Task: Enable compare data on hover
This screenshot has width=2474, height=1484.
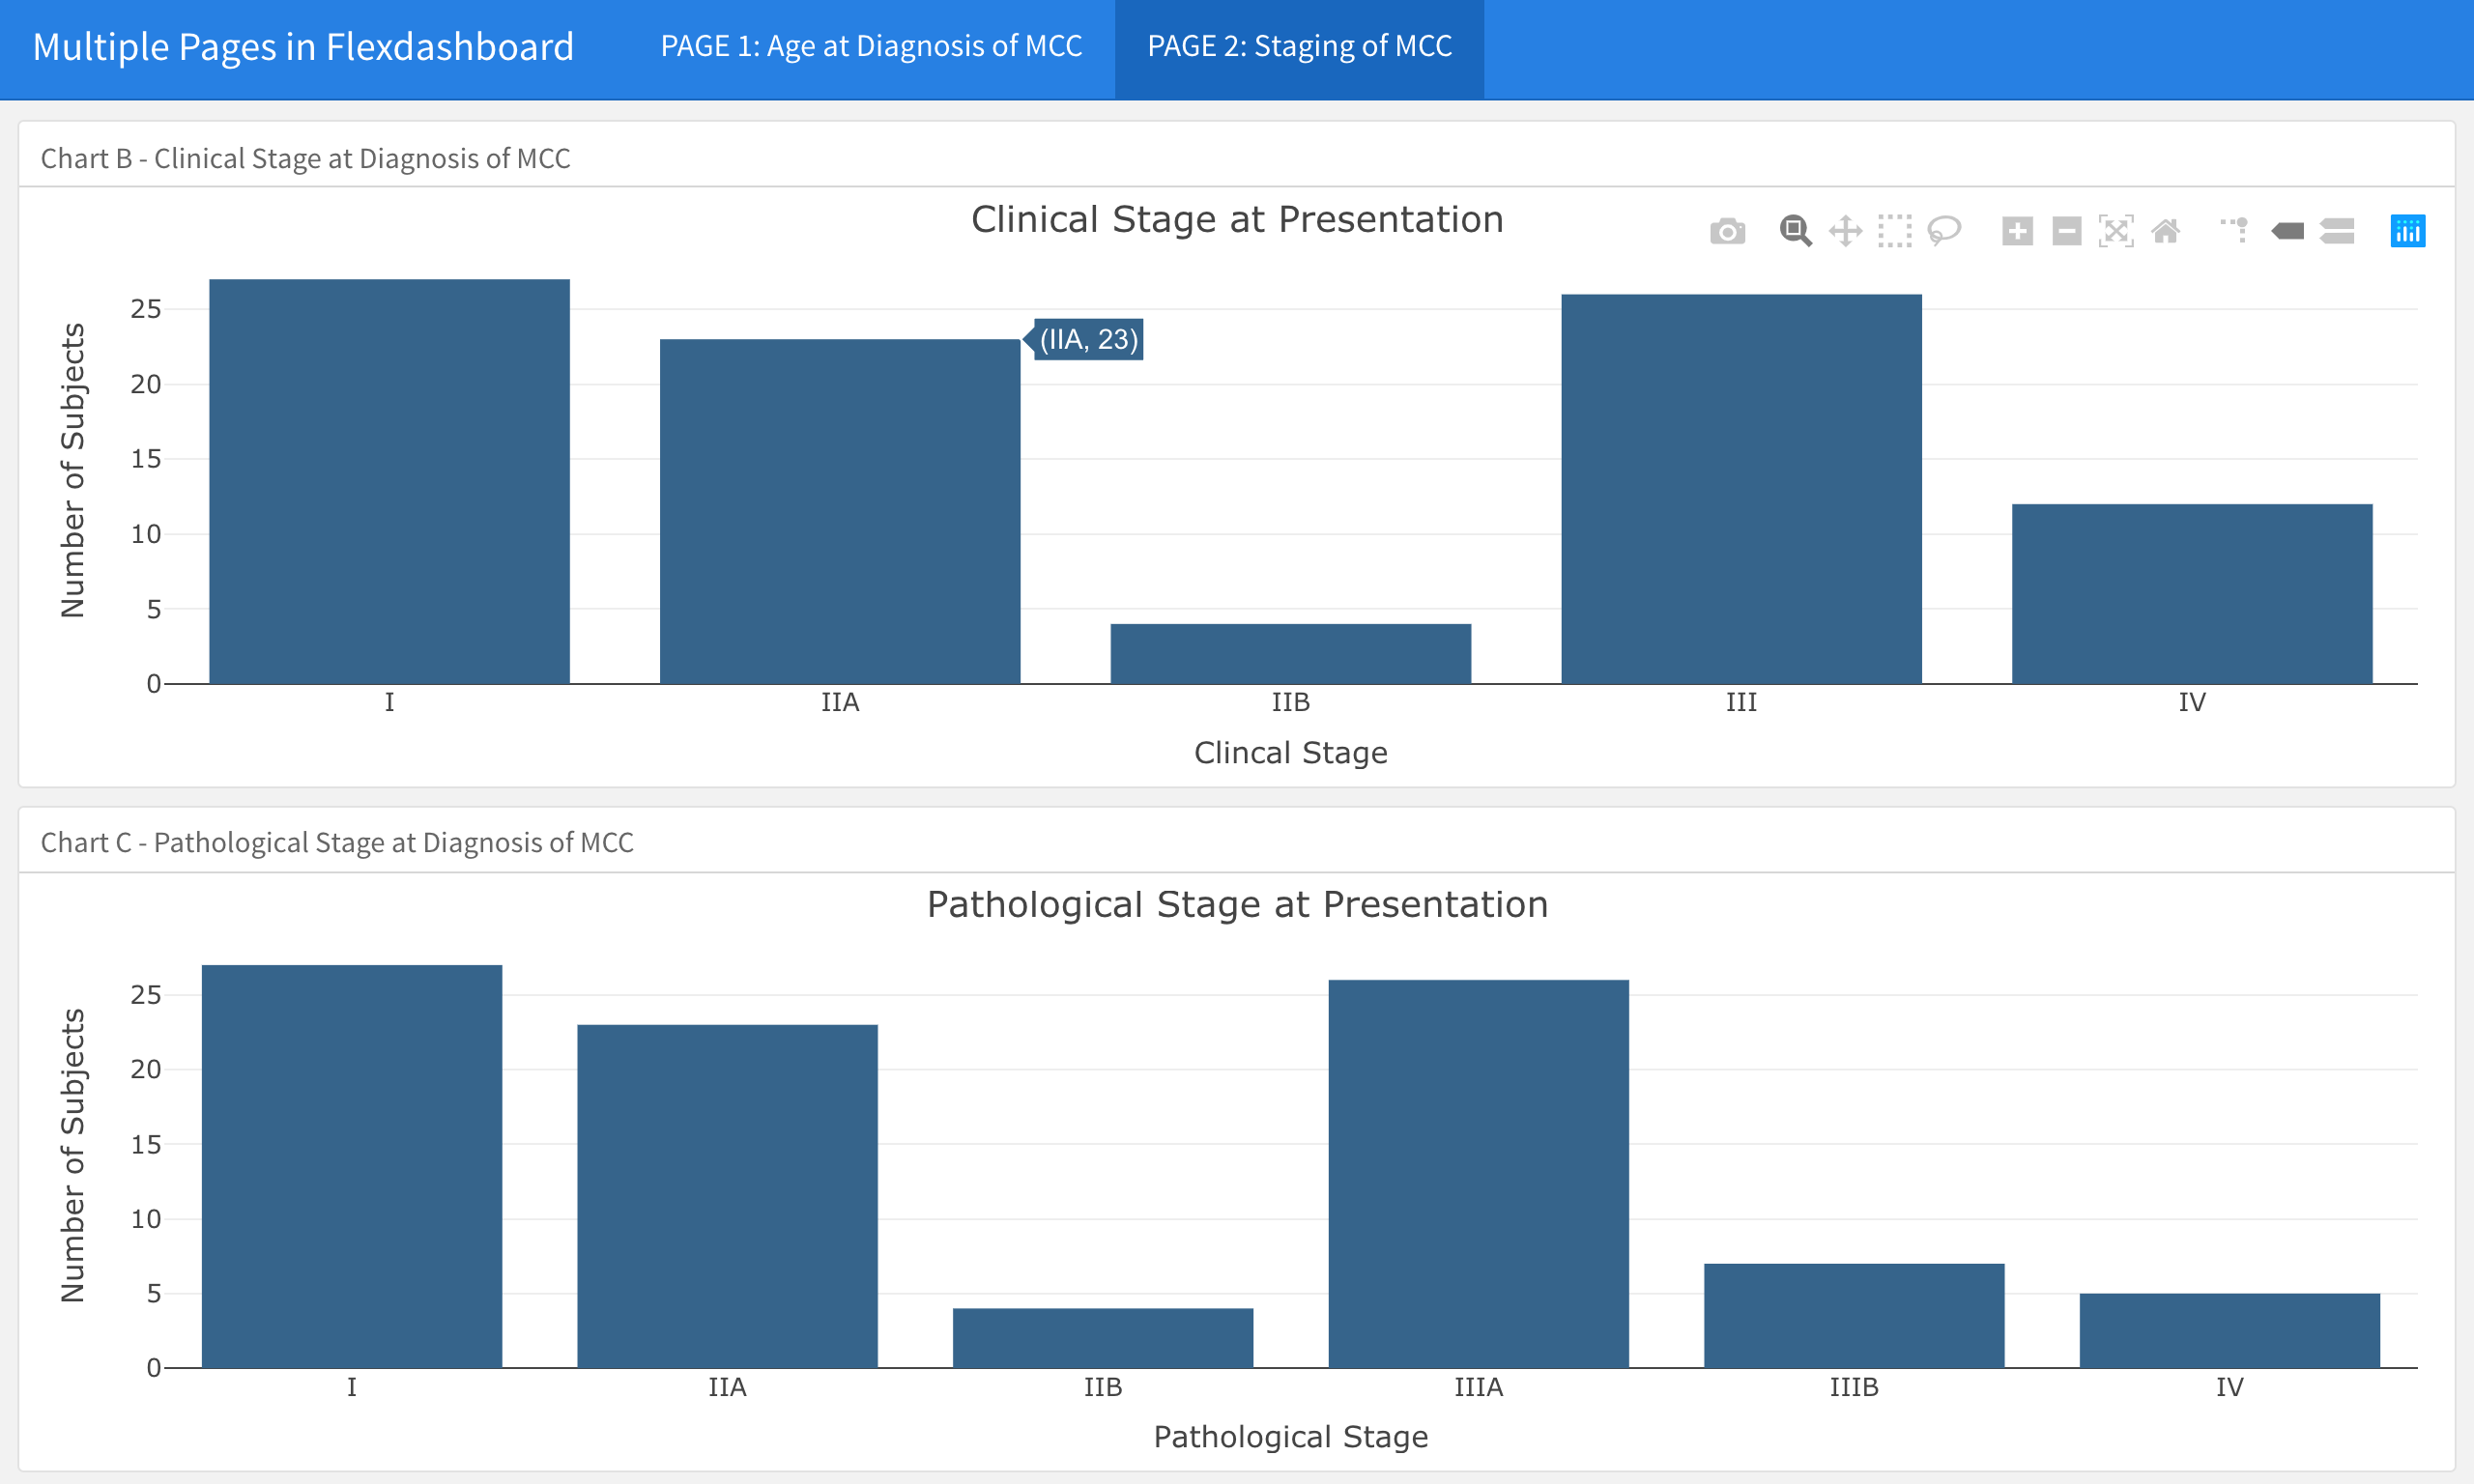Action: (2337, 231)
